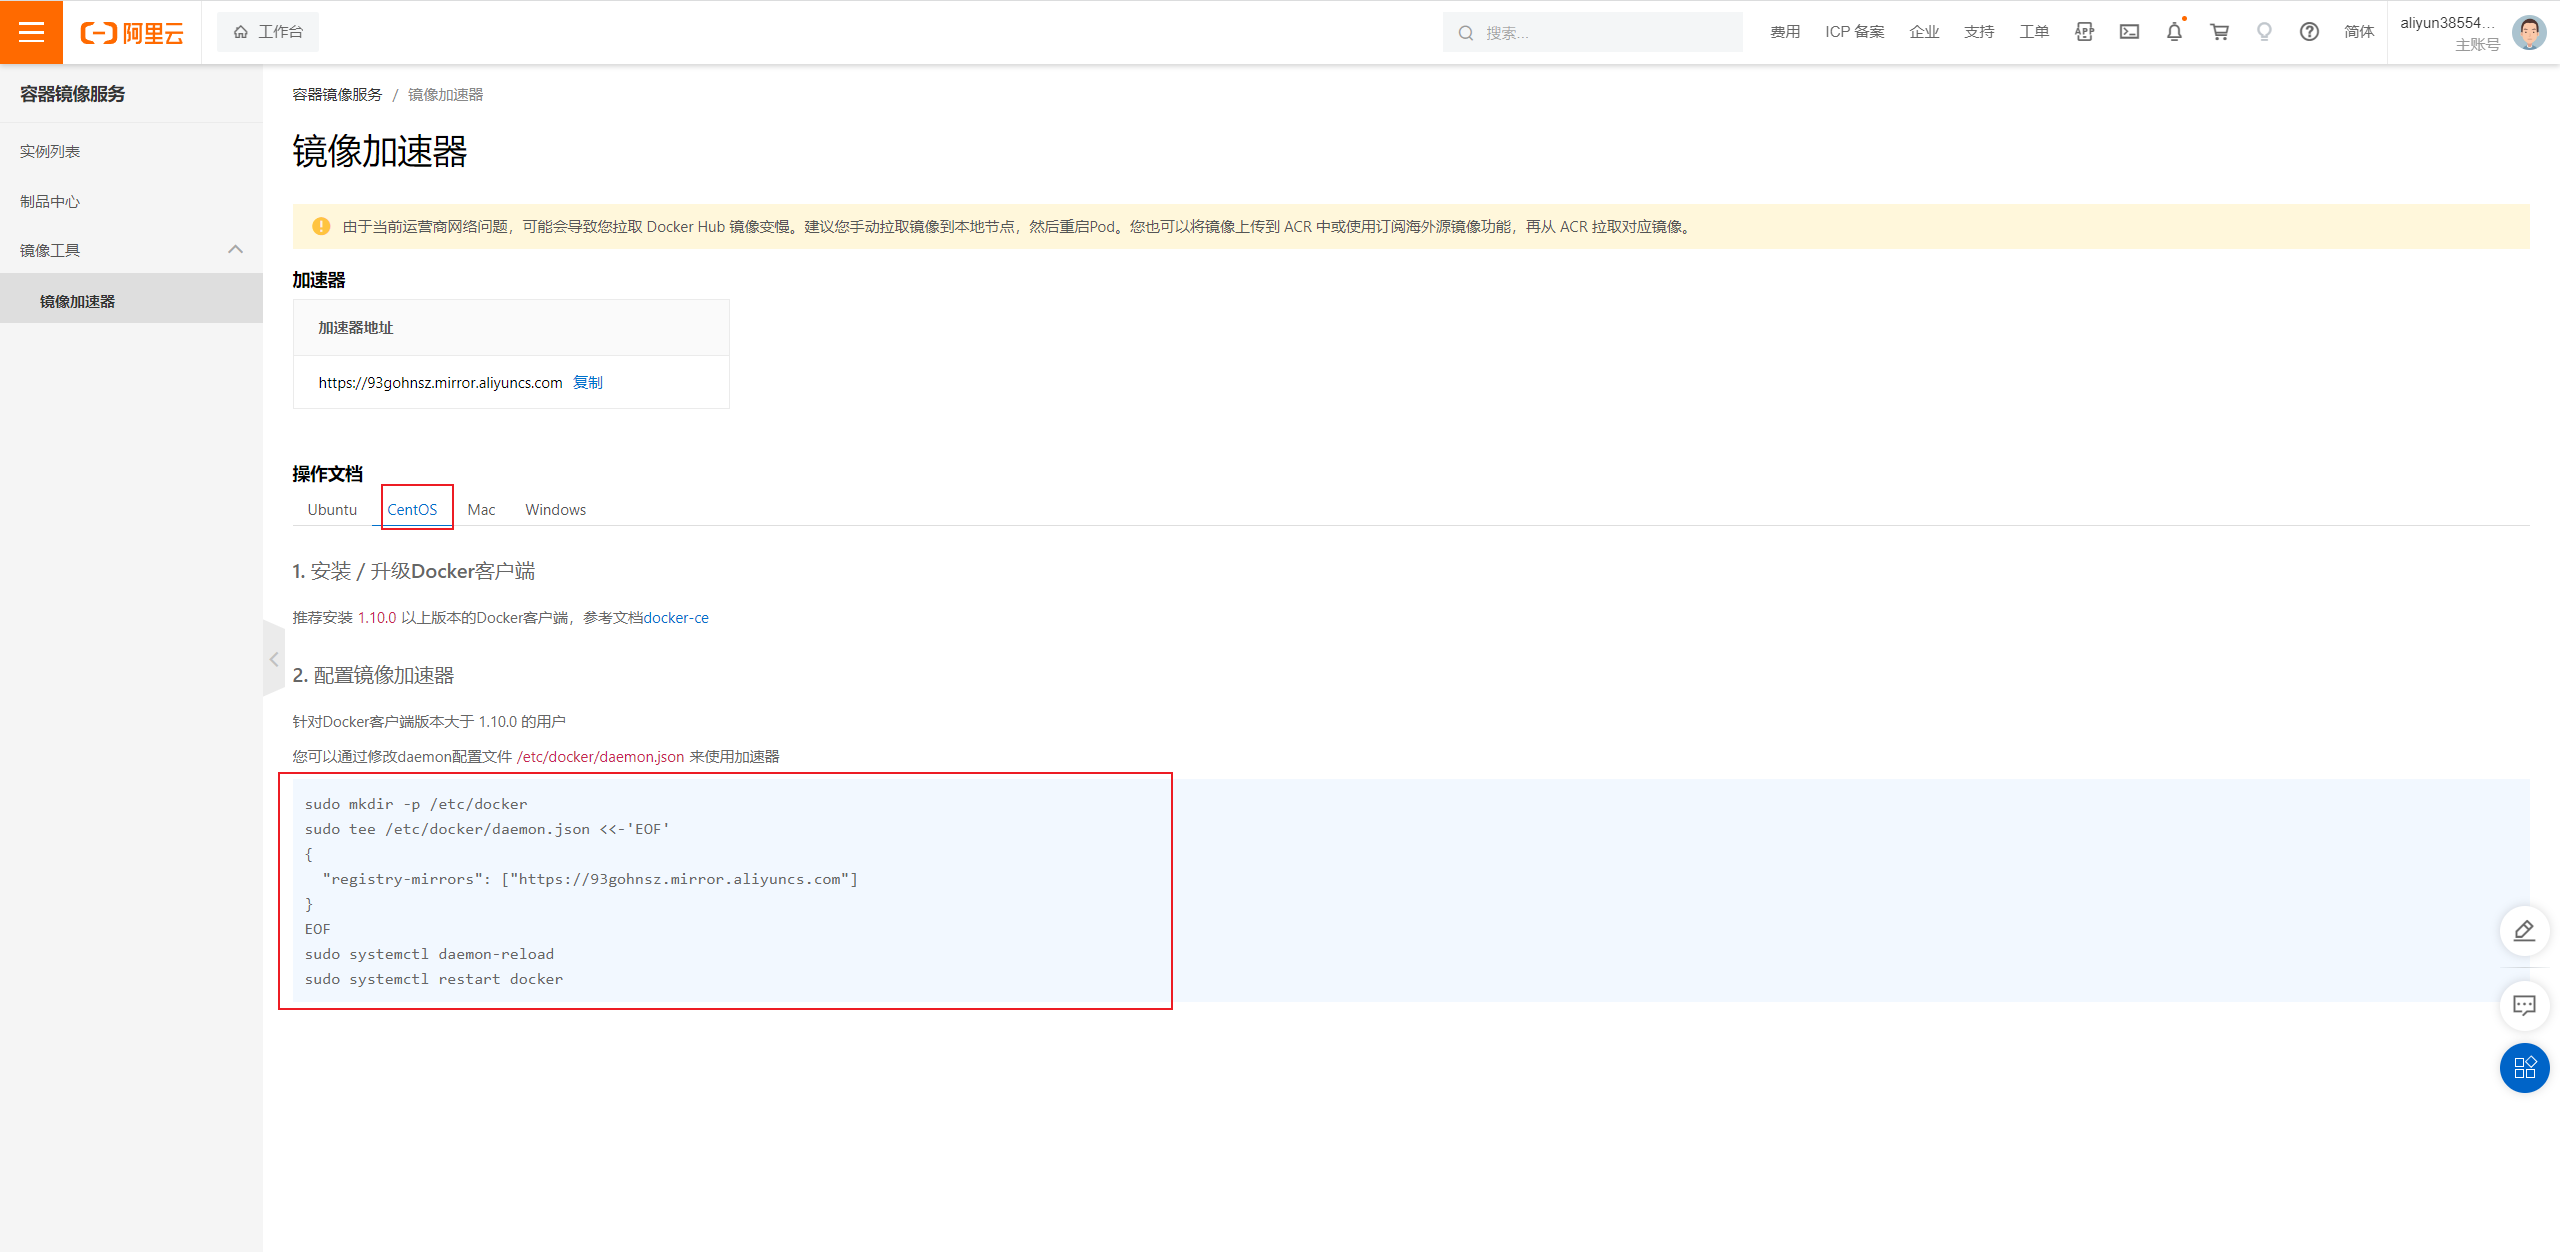Open the help question-mark icon
This screenshot has height=1252, width=2560.
pyautogui.click(x=2309, y=32)
